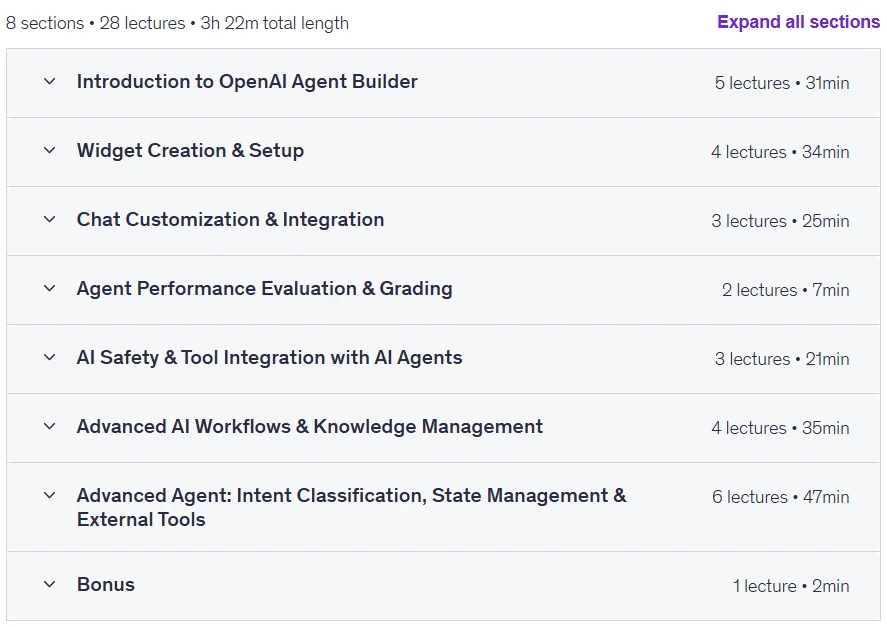The width and height of the screenshot is (887, 627).
Task: Click chevron next to Widget Creation & Setup
Action: coord(50,151)
